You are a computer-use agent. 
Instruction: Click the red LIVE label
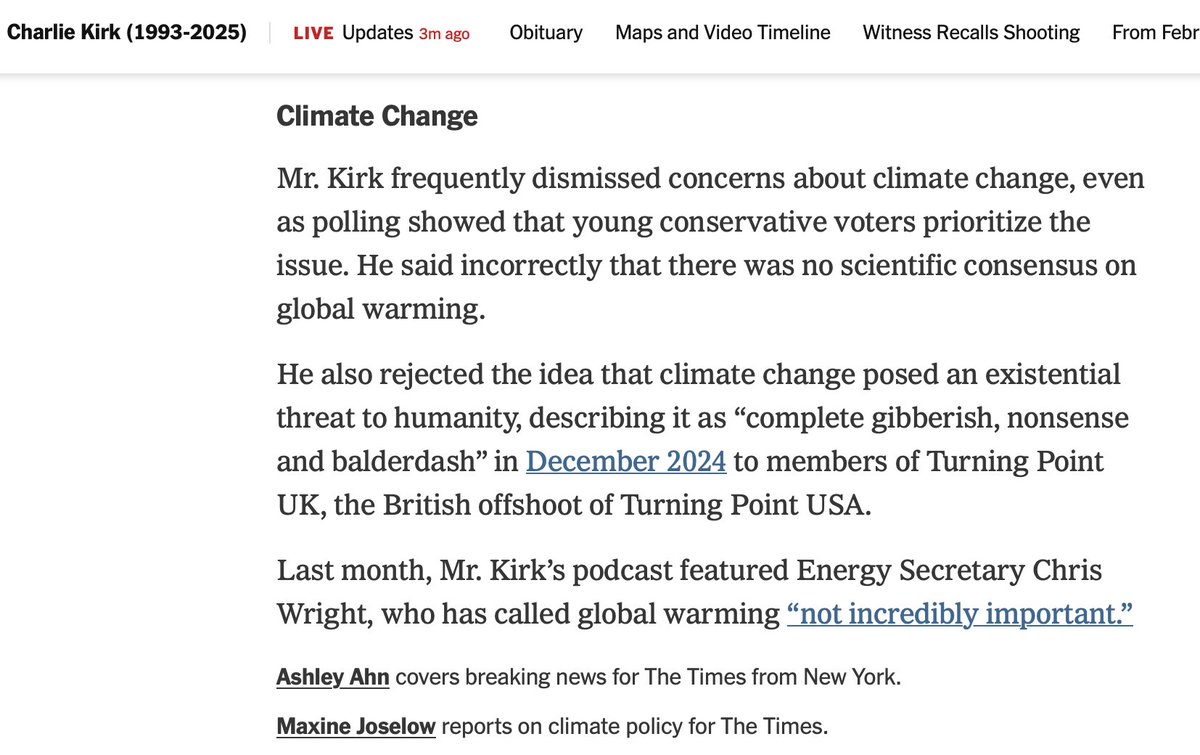tap(313, 33)
